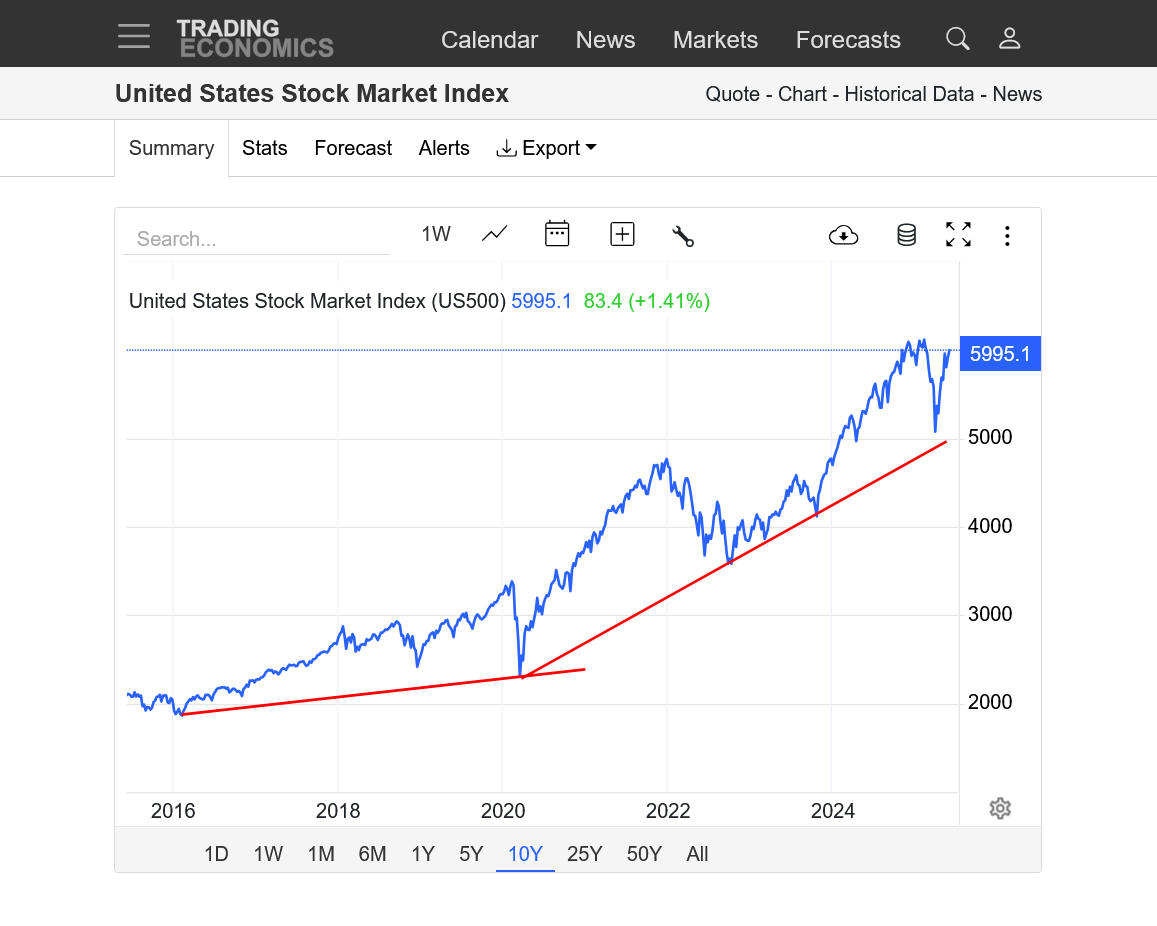This screenshot has height=926, width=1157.
Task: Expand chart to fullscreen
Action: pyautogui.click(x=959, y=235)
